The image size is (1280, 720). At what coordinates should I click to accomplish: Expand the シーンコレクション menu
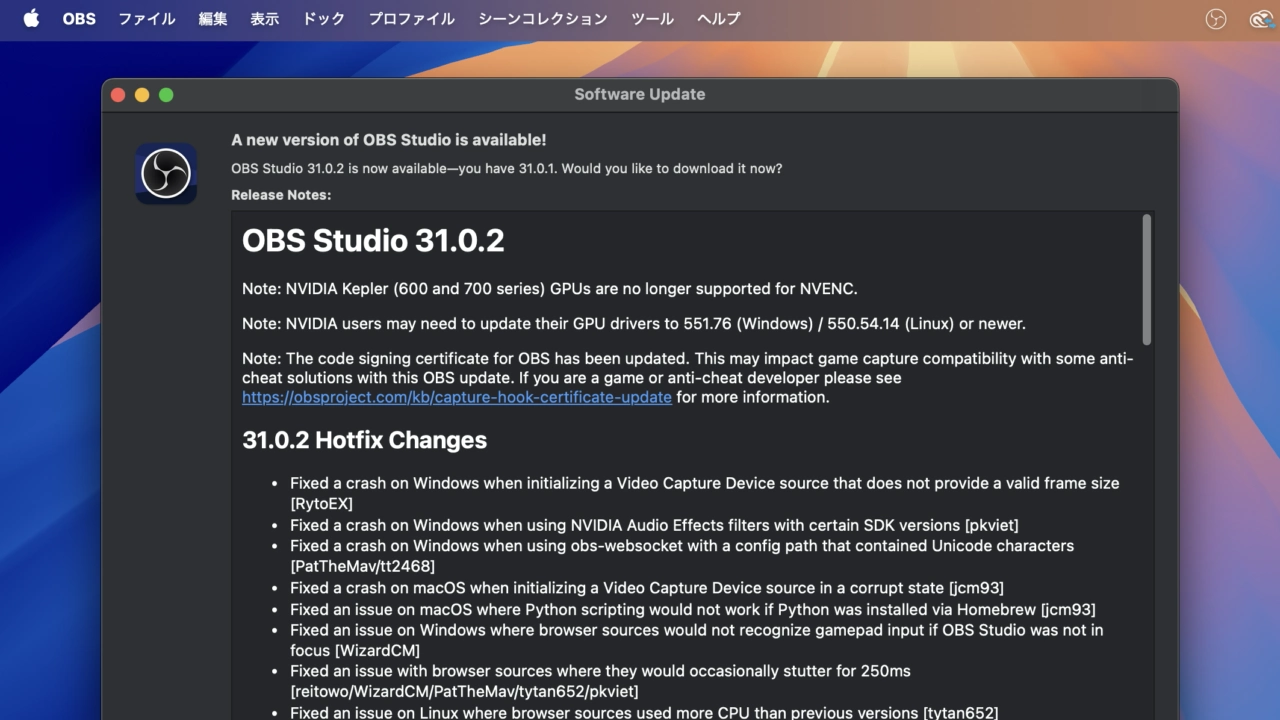[543, 19]
